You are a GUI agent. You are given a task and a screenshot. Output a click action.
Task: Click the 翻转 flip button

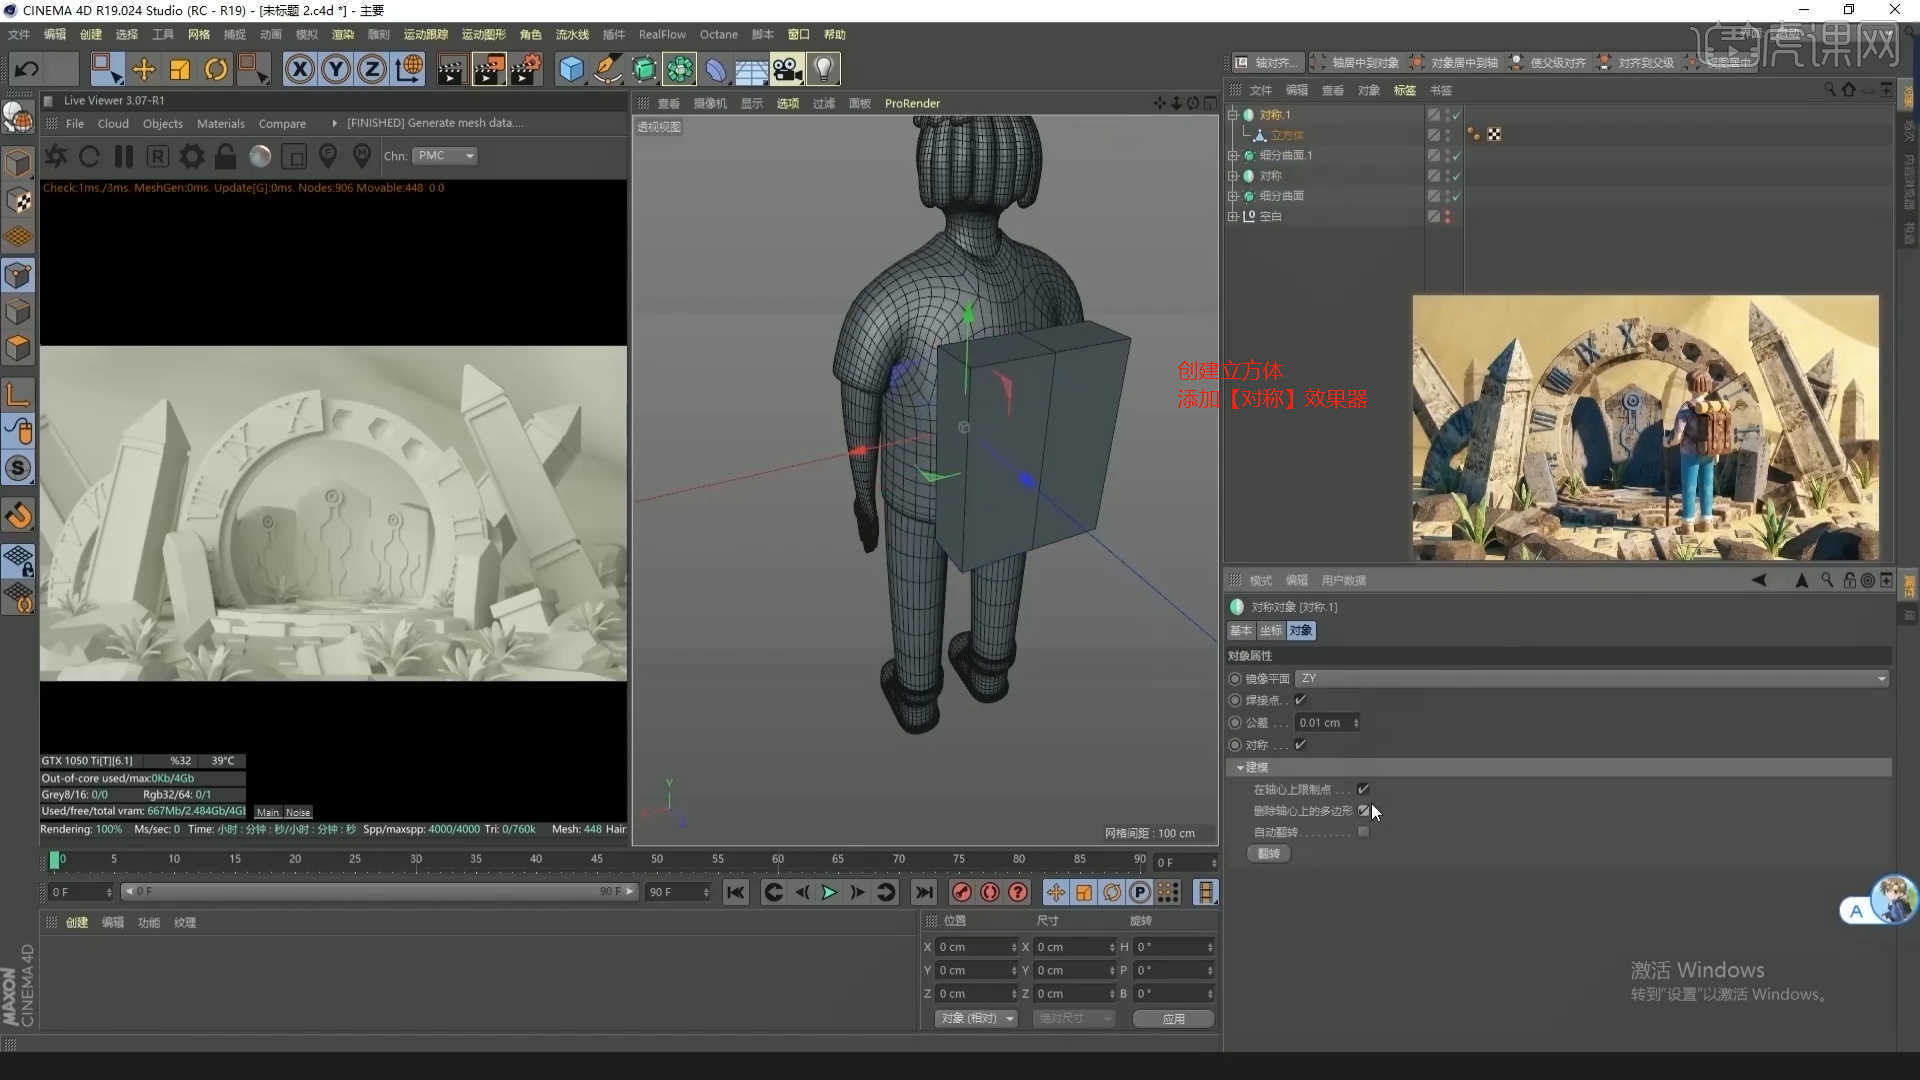1268,853
